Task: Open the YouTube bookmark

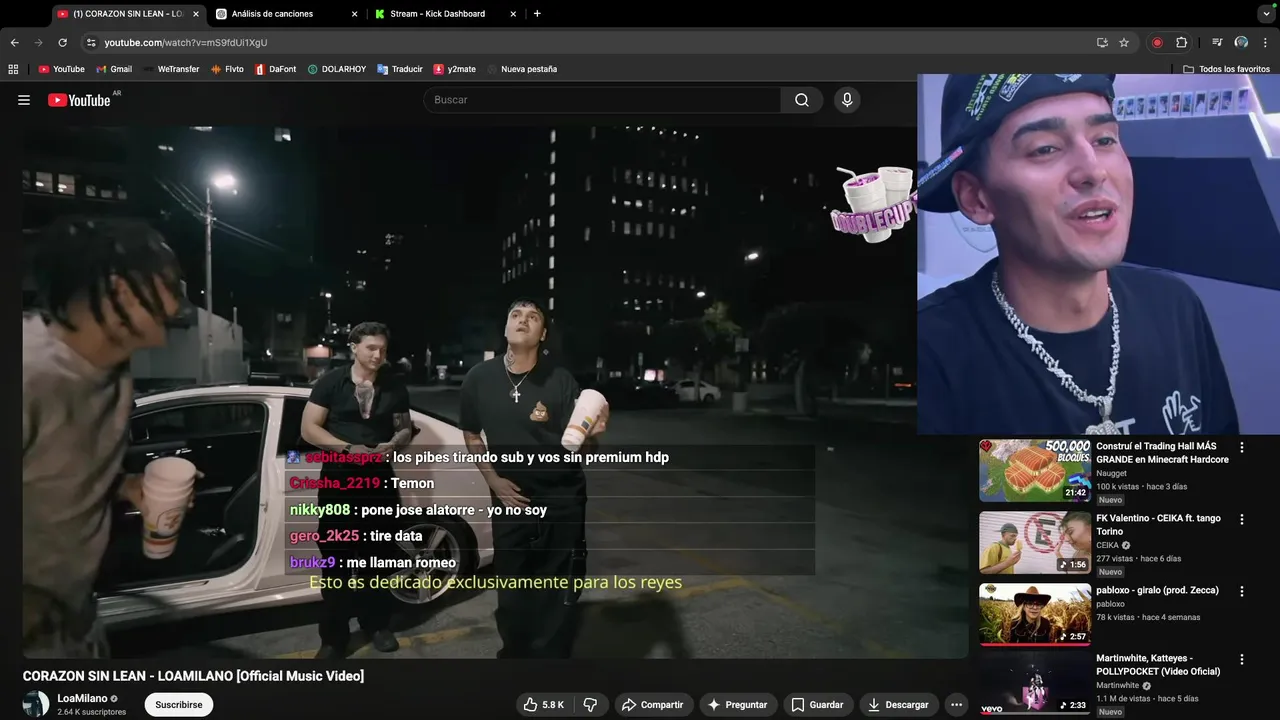Action: (61, 69)
